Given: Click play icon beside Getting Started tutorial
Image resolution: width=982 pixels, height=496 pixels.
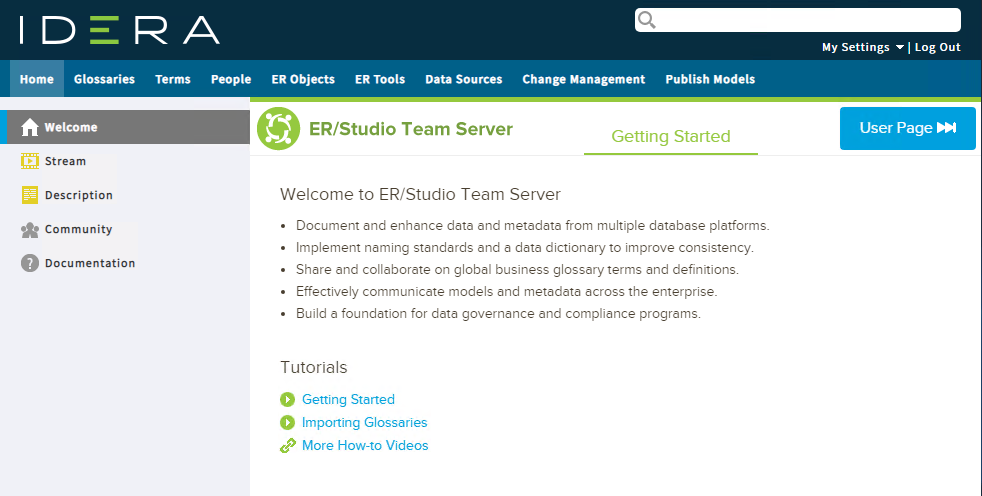Looking at the screenshot, I should tap(287, 400).
